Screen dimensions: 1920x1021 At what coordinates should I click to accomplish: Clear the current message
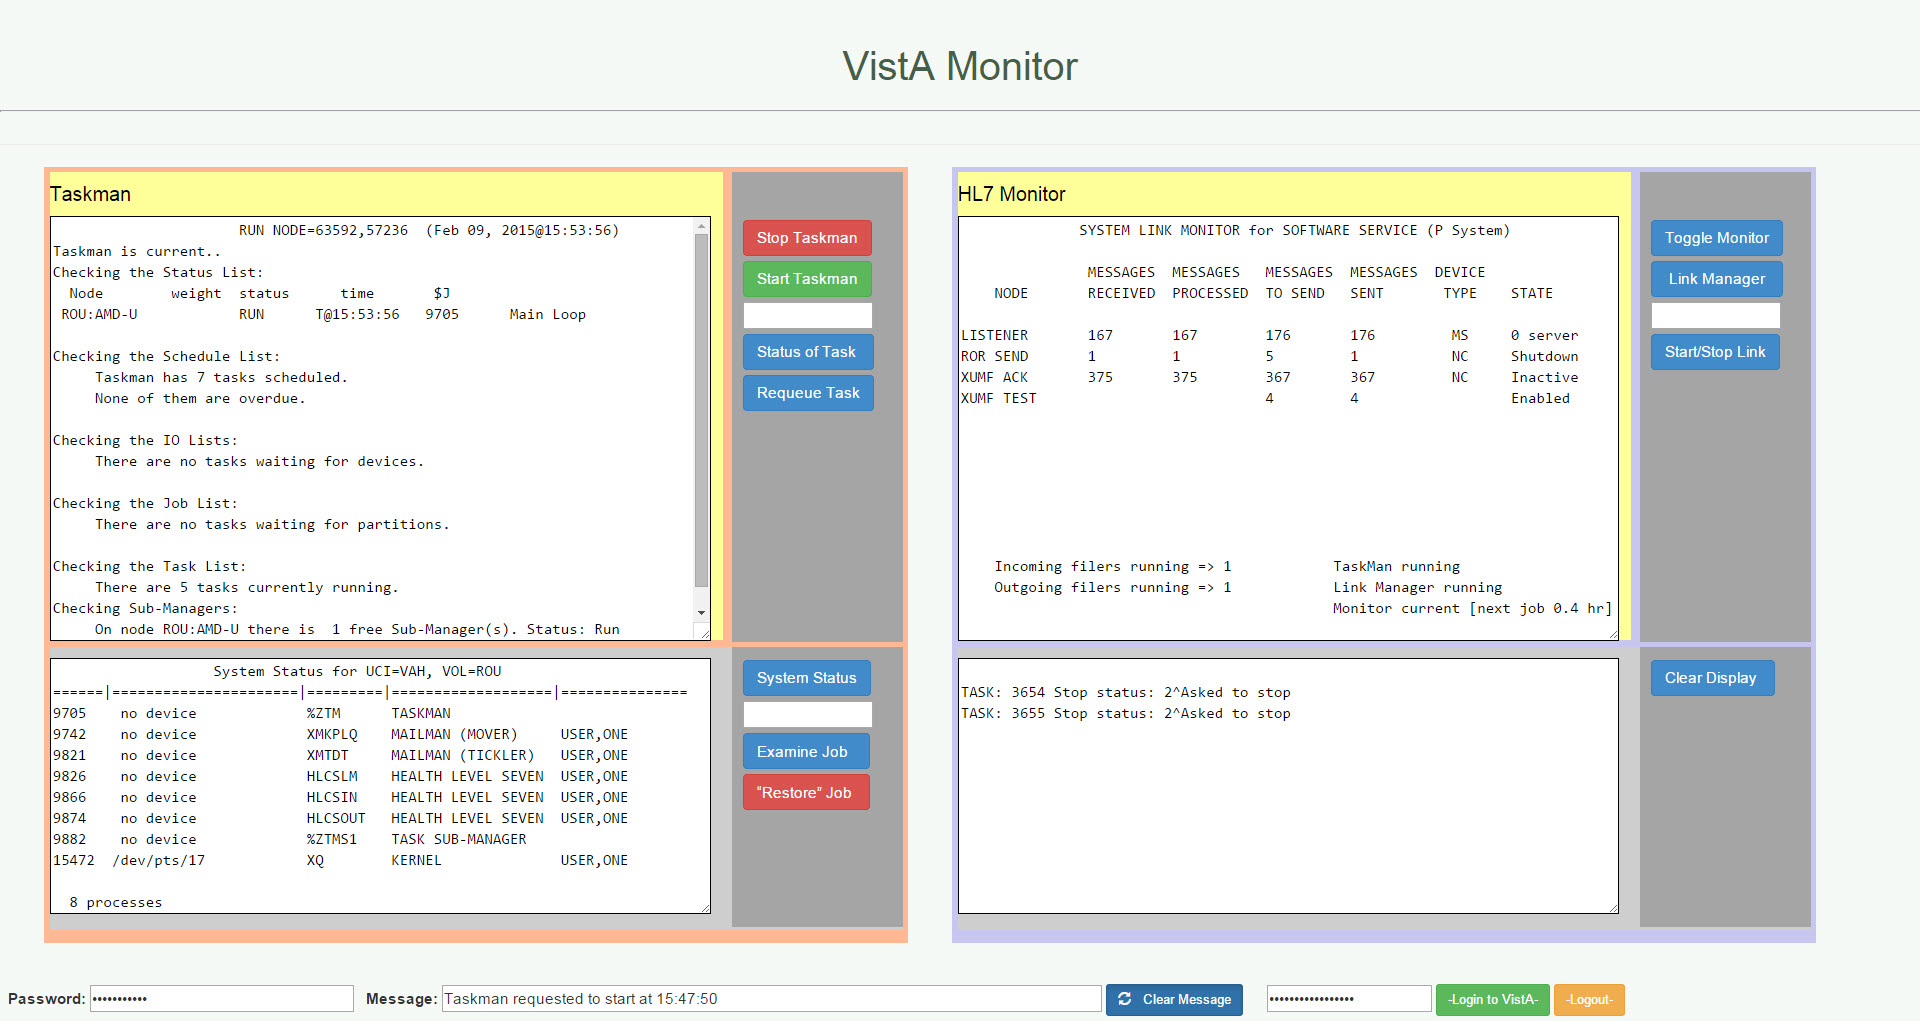(x=1174, y=999)
